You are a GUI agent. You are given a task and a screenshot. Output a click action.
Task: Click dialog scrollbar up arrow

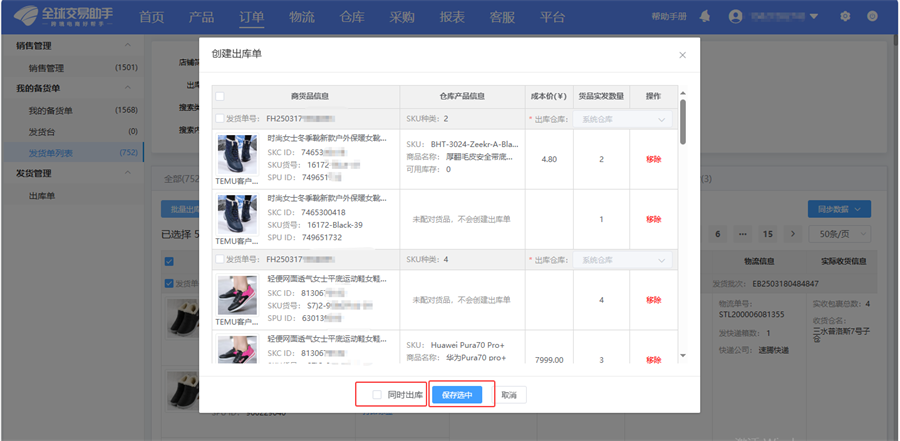pyautogui.click(x=682, y=94)
